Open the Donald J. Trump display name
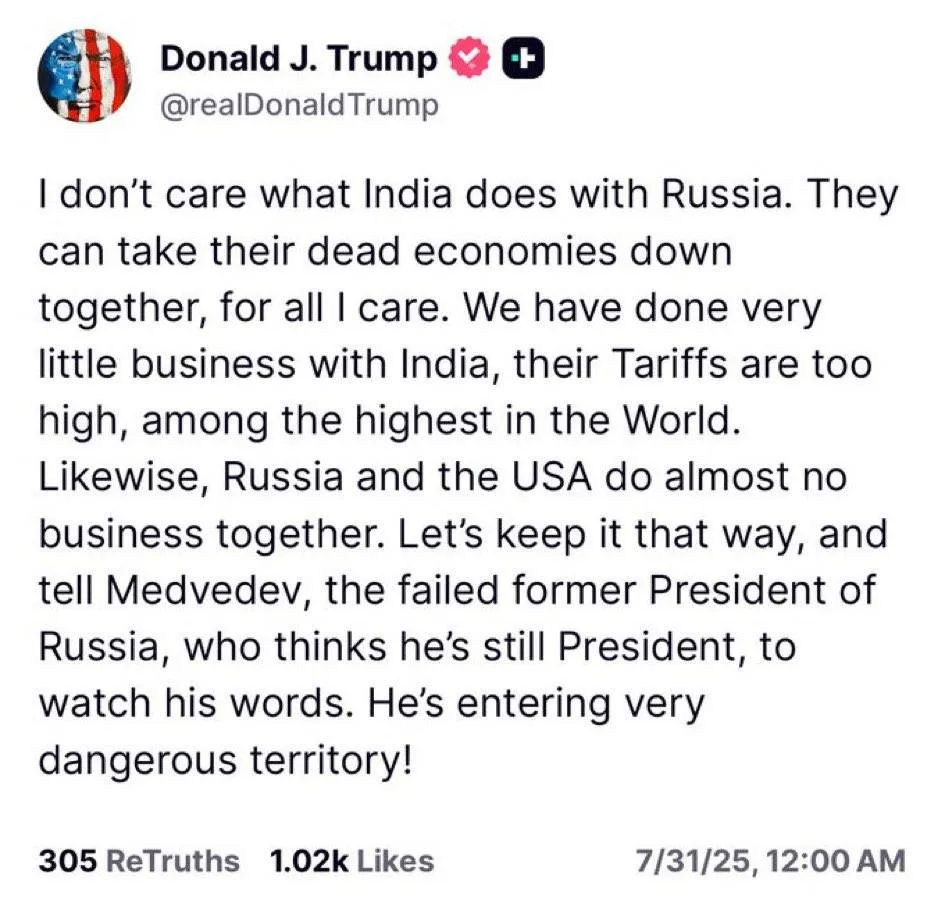This screenshot has width=944, height=914. (297, 59)
